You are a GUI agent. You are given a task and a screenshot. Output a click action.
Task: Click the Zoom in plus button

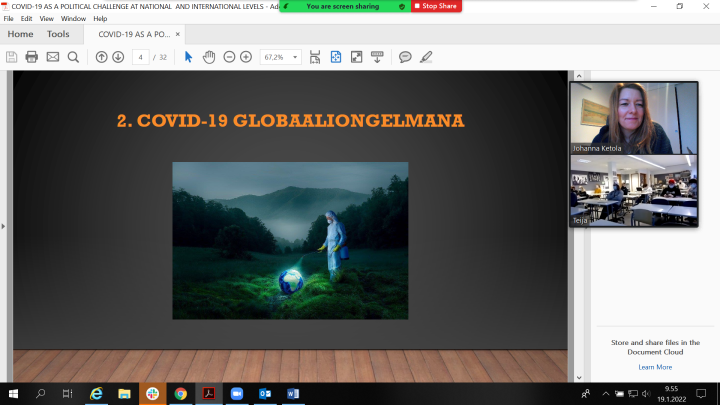246,57
